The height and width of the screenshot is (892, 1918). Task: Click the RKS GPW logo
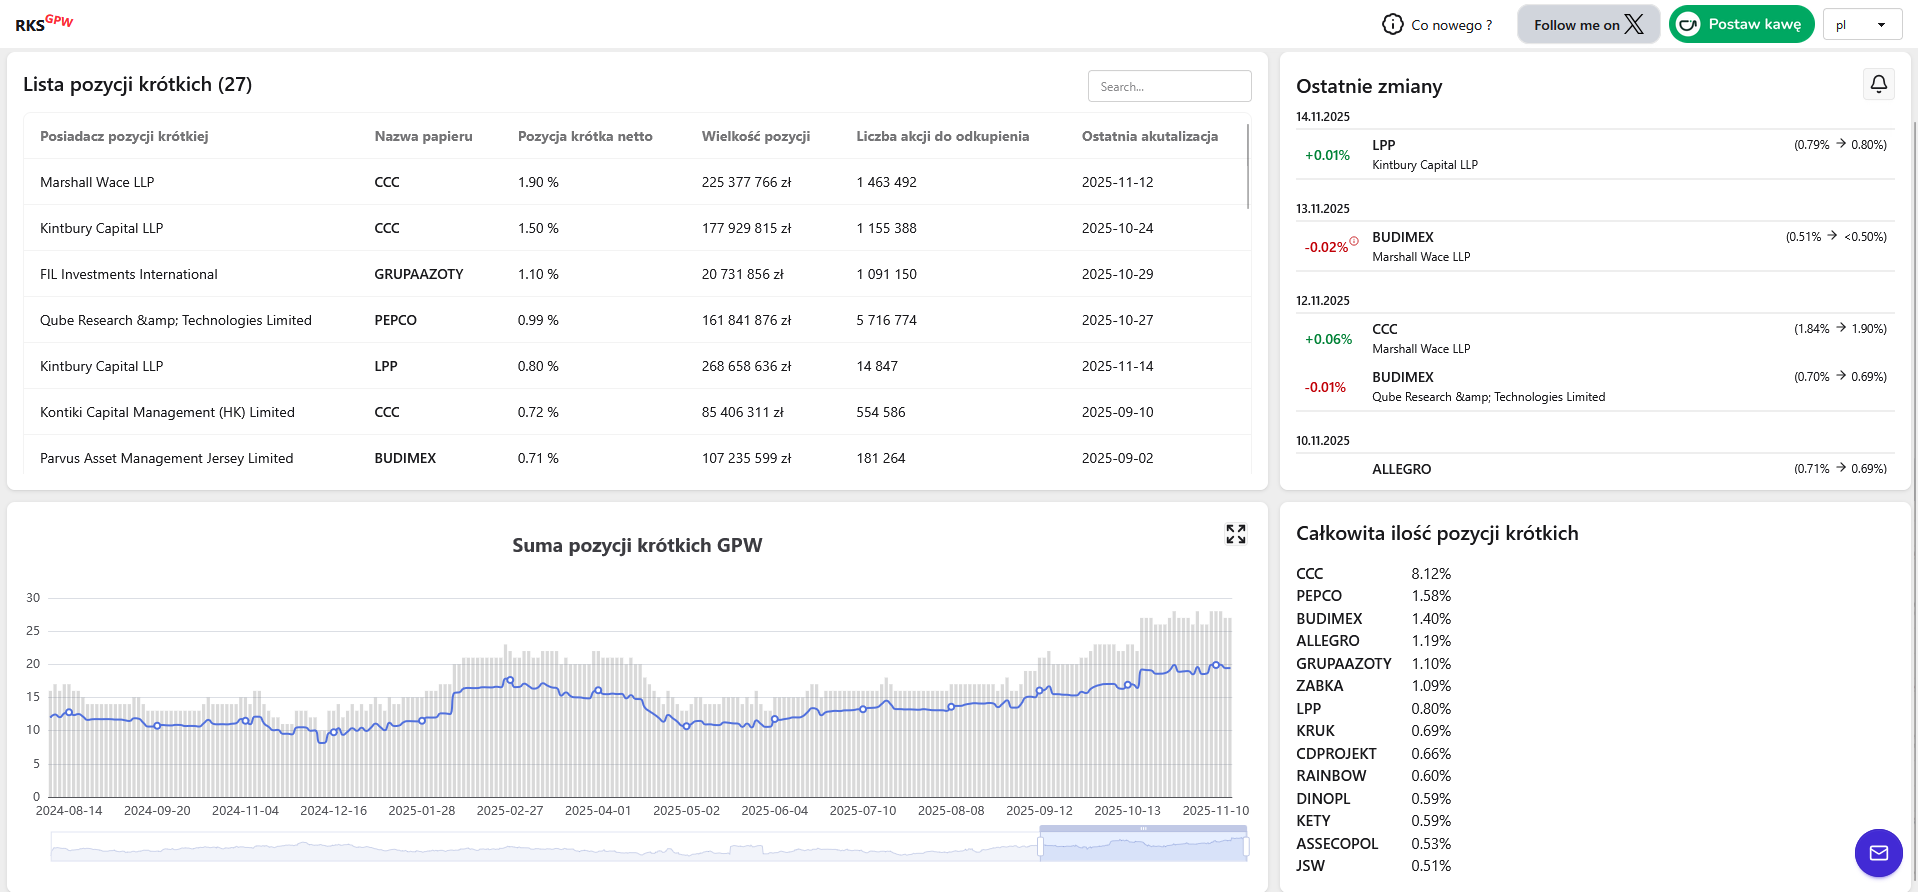click(x=44, y=23)
